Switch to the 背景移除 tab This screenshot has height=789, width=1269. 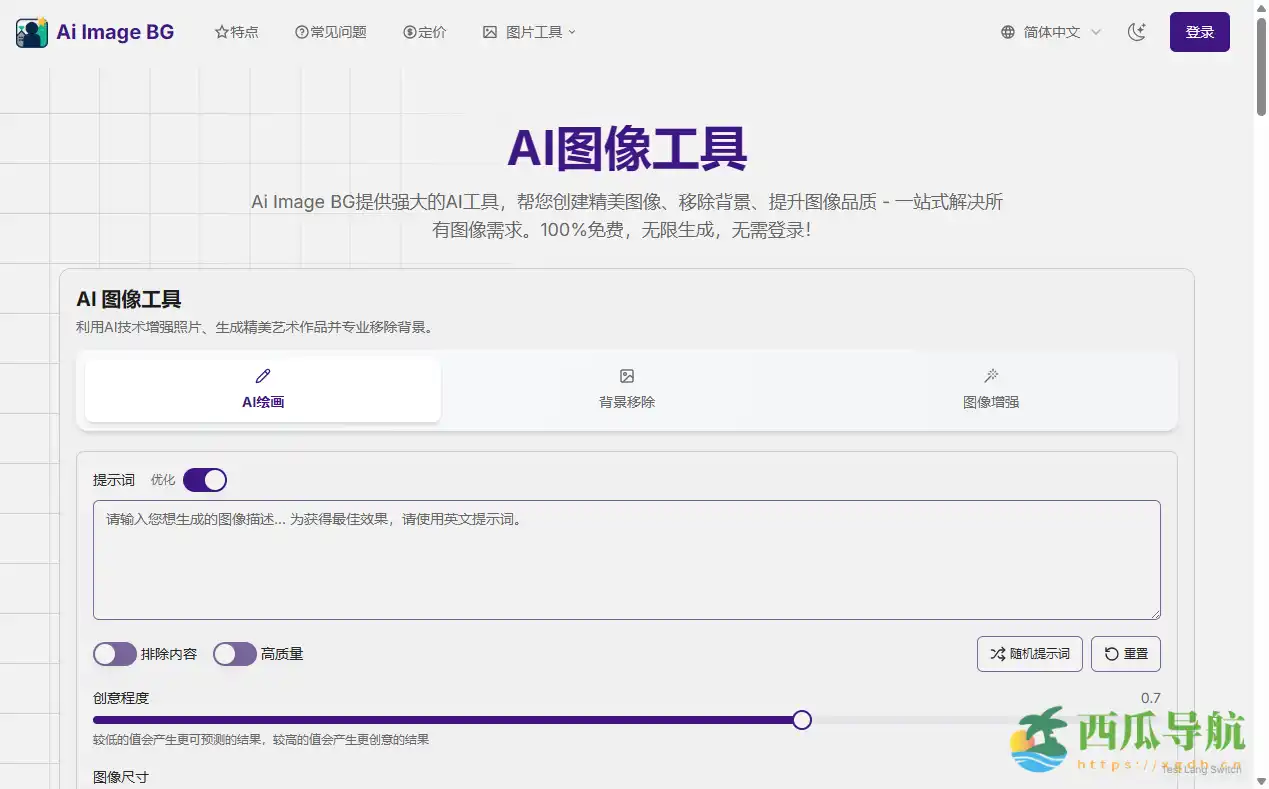[x=626, y=390]
